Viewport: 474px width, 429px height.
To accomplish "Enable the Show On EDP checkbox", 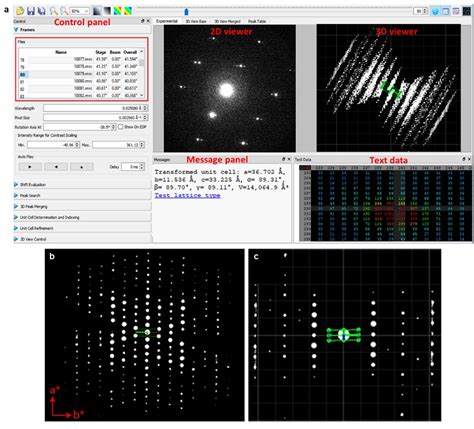I will (x=121, y=127).
